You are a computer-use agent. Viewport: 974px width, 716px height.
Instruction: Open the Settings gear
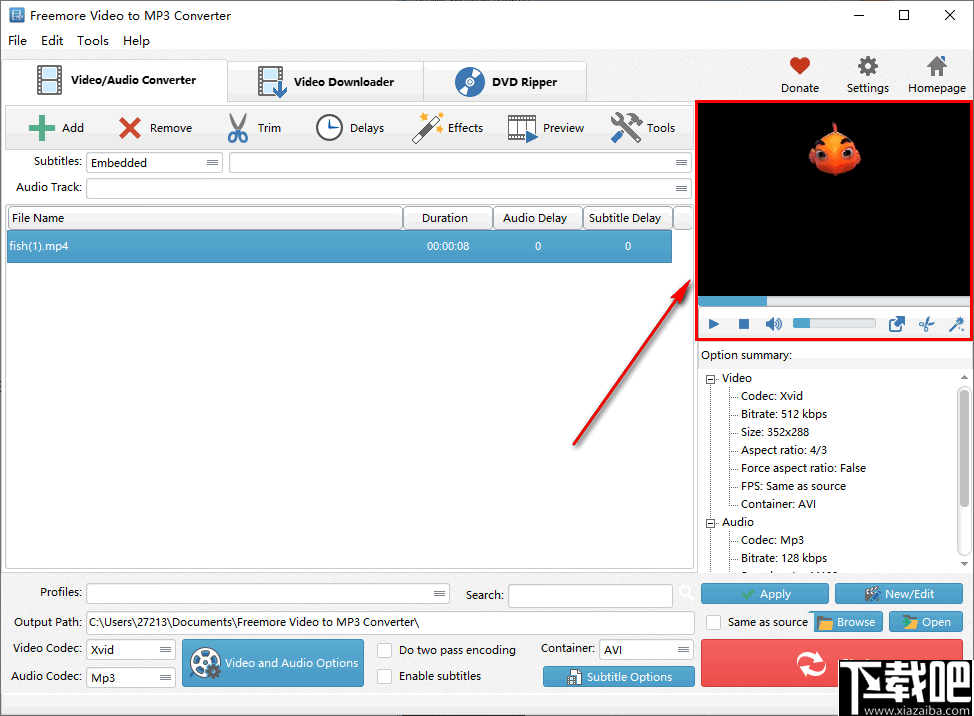pos(866,74)
